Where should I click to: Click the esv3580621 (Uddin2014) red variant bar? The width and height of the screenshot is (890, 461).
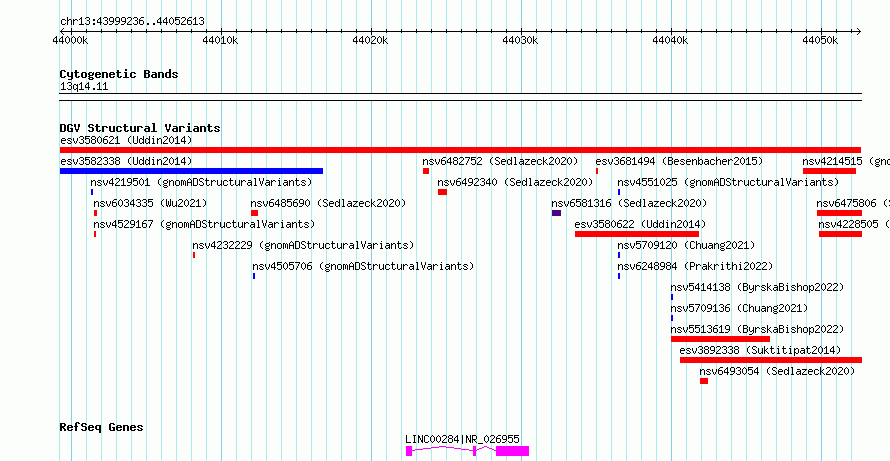click(x=460, y=150)
